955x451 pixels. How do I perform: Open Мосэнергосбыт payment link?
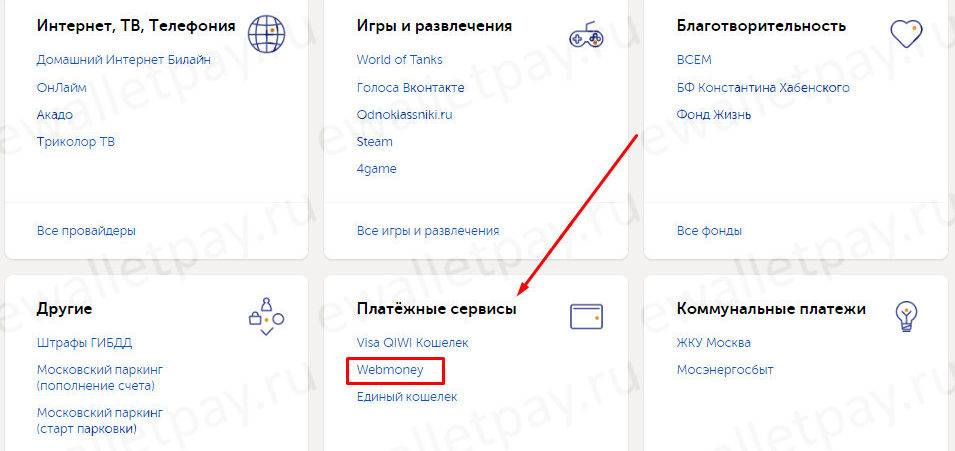tap(724, 370)
